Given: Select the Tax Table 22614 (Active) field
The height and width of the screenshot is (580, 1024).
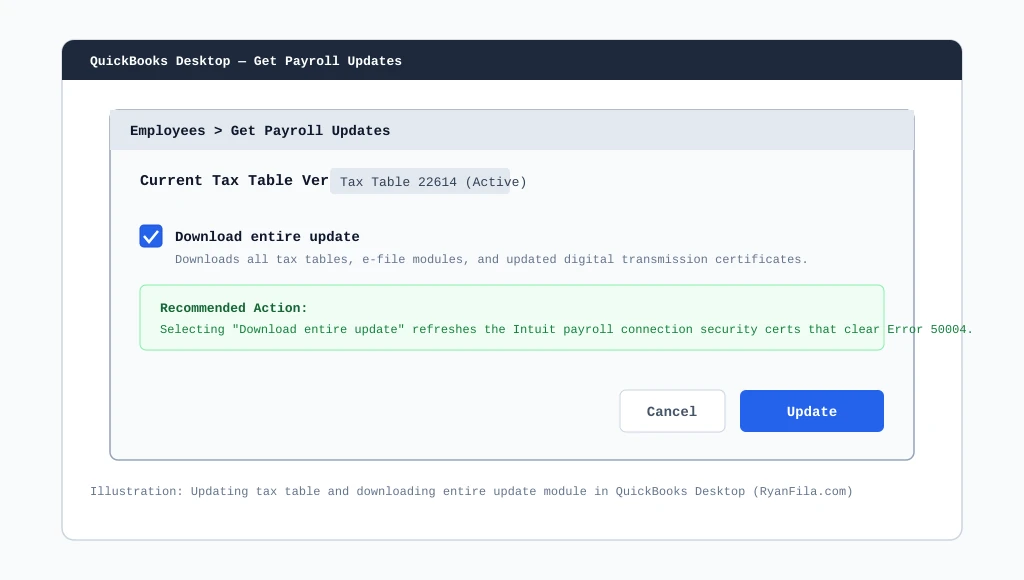Looking at the screenshot, I should point(420,181).
